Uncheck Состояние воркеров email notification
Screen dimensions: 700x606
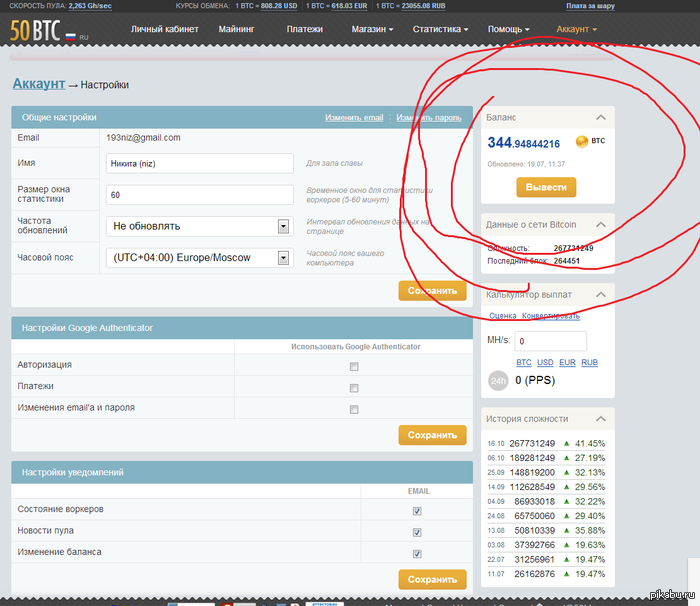[417, 511]
